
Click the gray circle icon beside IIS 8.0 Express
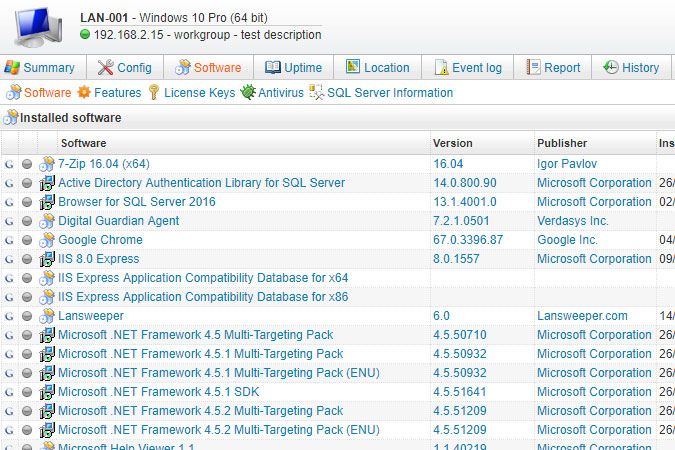coord(27,259)
